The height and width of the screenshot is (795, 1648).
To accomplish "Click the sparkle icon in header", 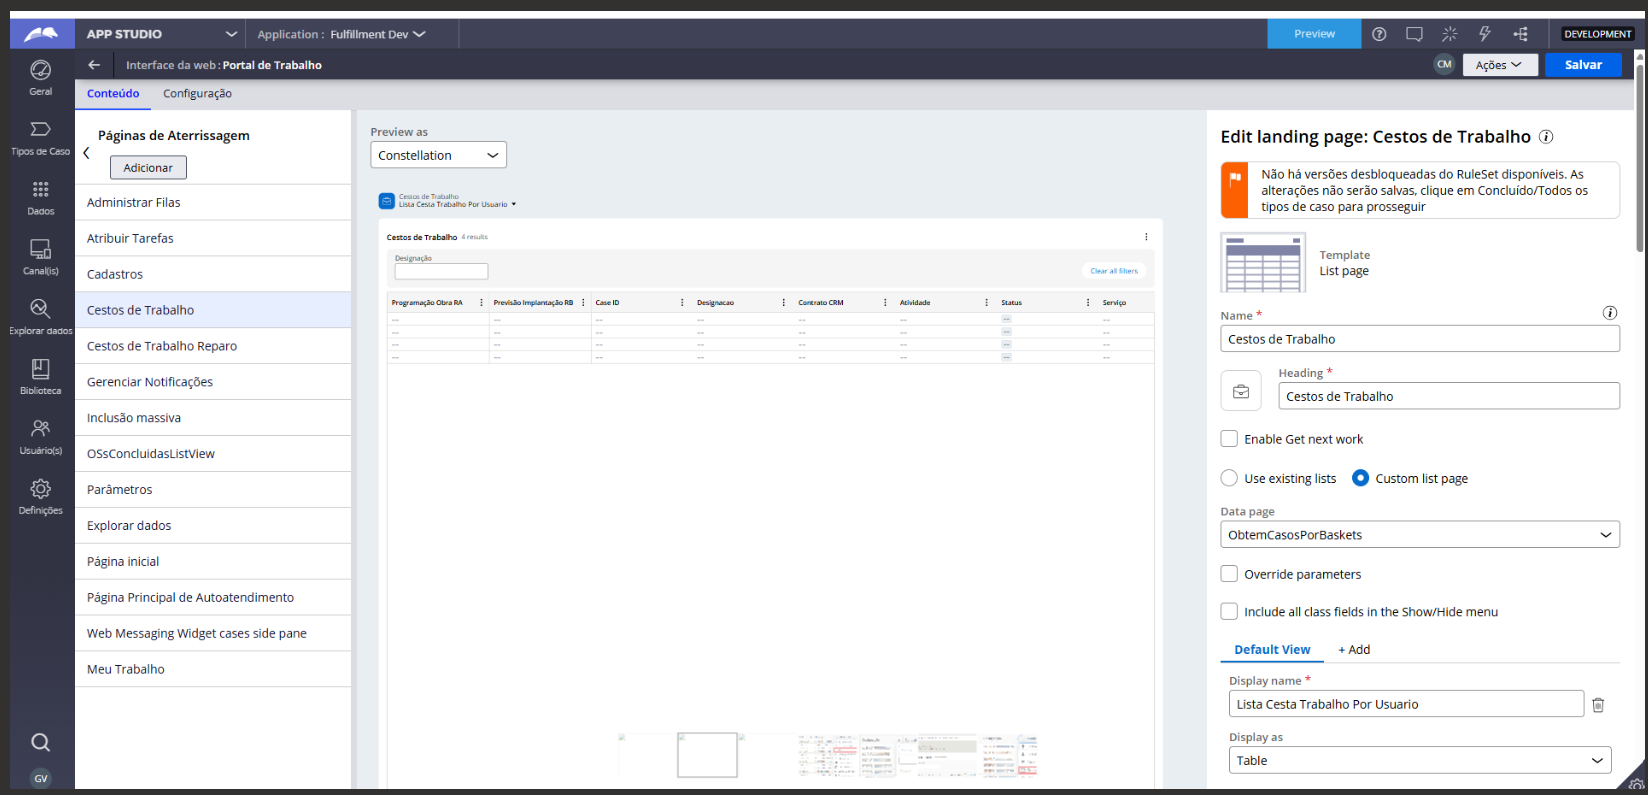I will pyautogui.click(x=1449, y=34).
